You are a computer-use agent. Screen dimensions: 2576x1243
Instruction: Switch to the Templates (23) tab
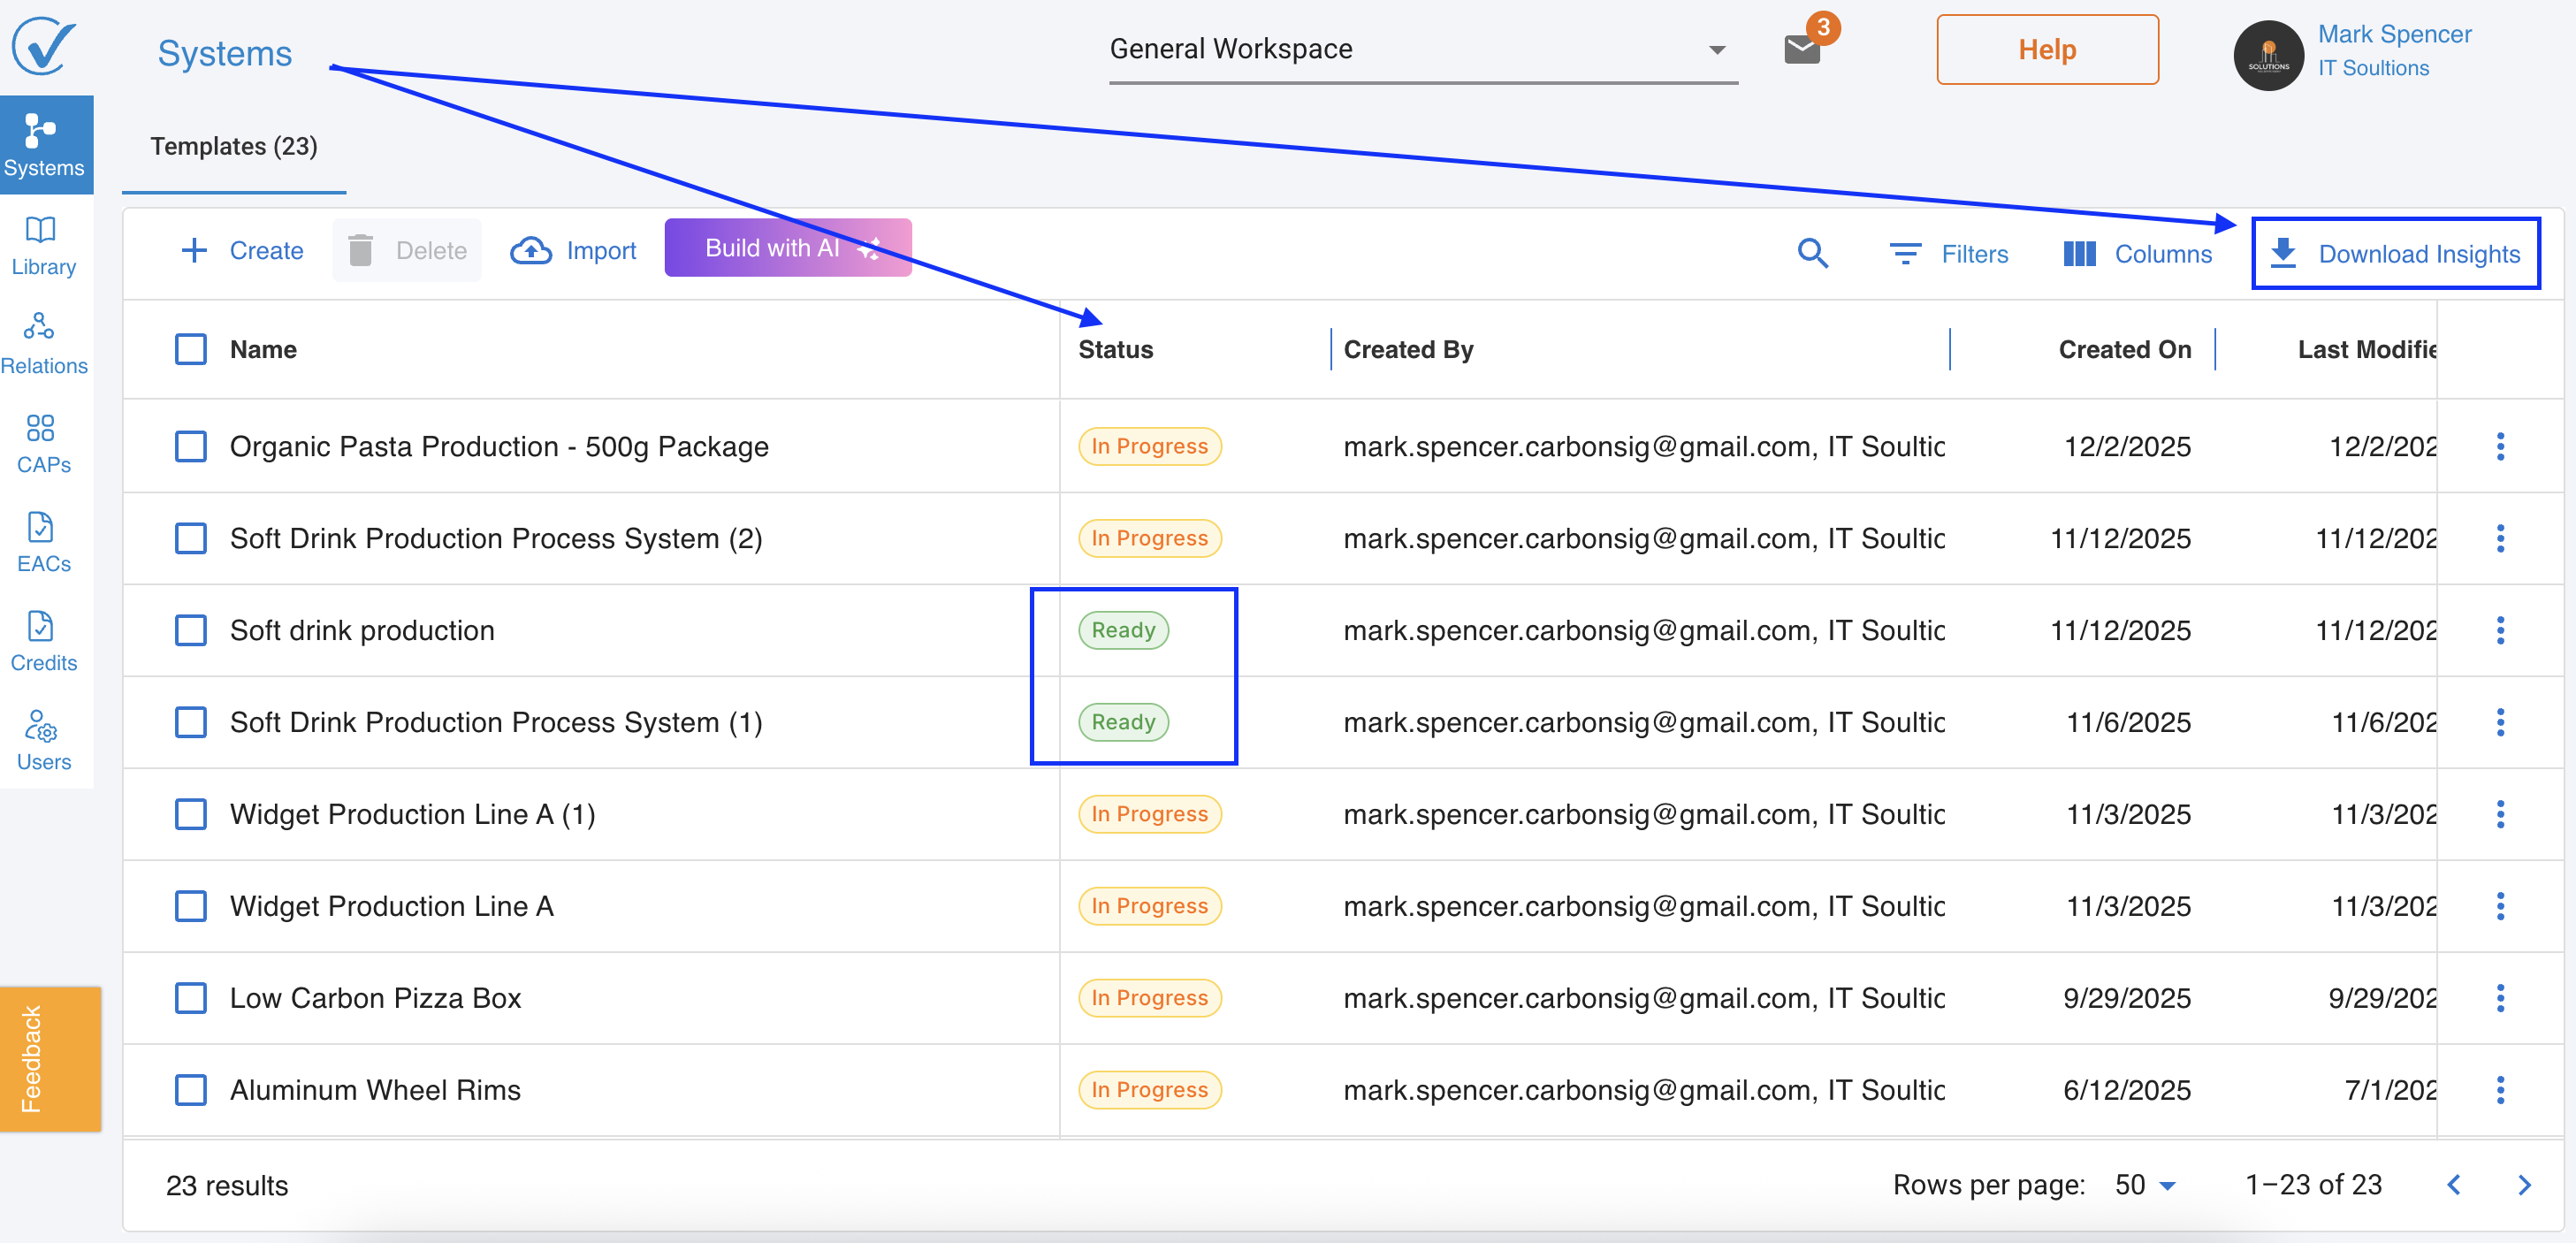233,146
